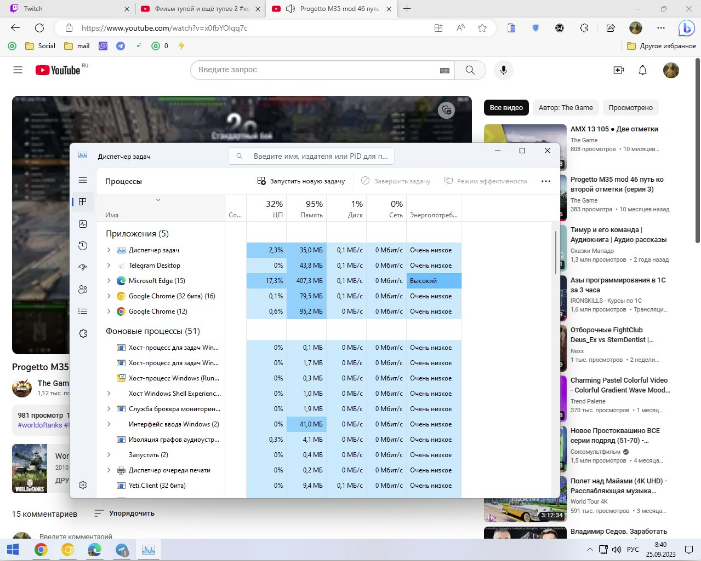Expand Microsoft Edge (15) process group

(108, 281)
